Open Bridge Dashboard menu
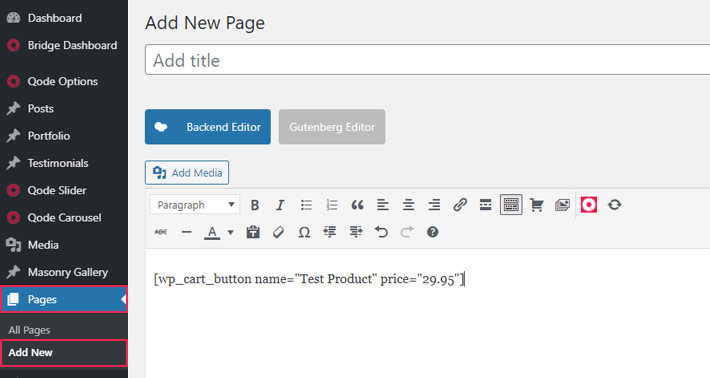Screen dimensions: 710x378 point(72,45)
